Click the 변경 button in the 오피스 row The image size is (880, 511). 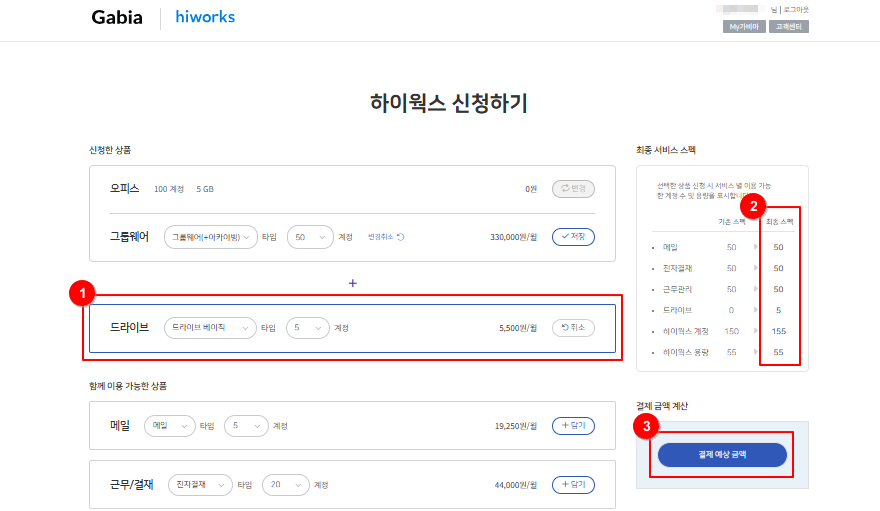pos(573,188)
